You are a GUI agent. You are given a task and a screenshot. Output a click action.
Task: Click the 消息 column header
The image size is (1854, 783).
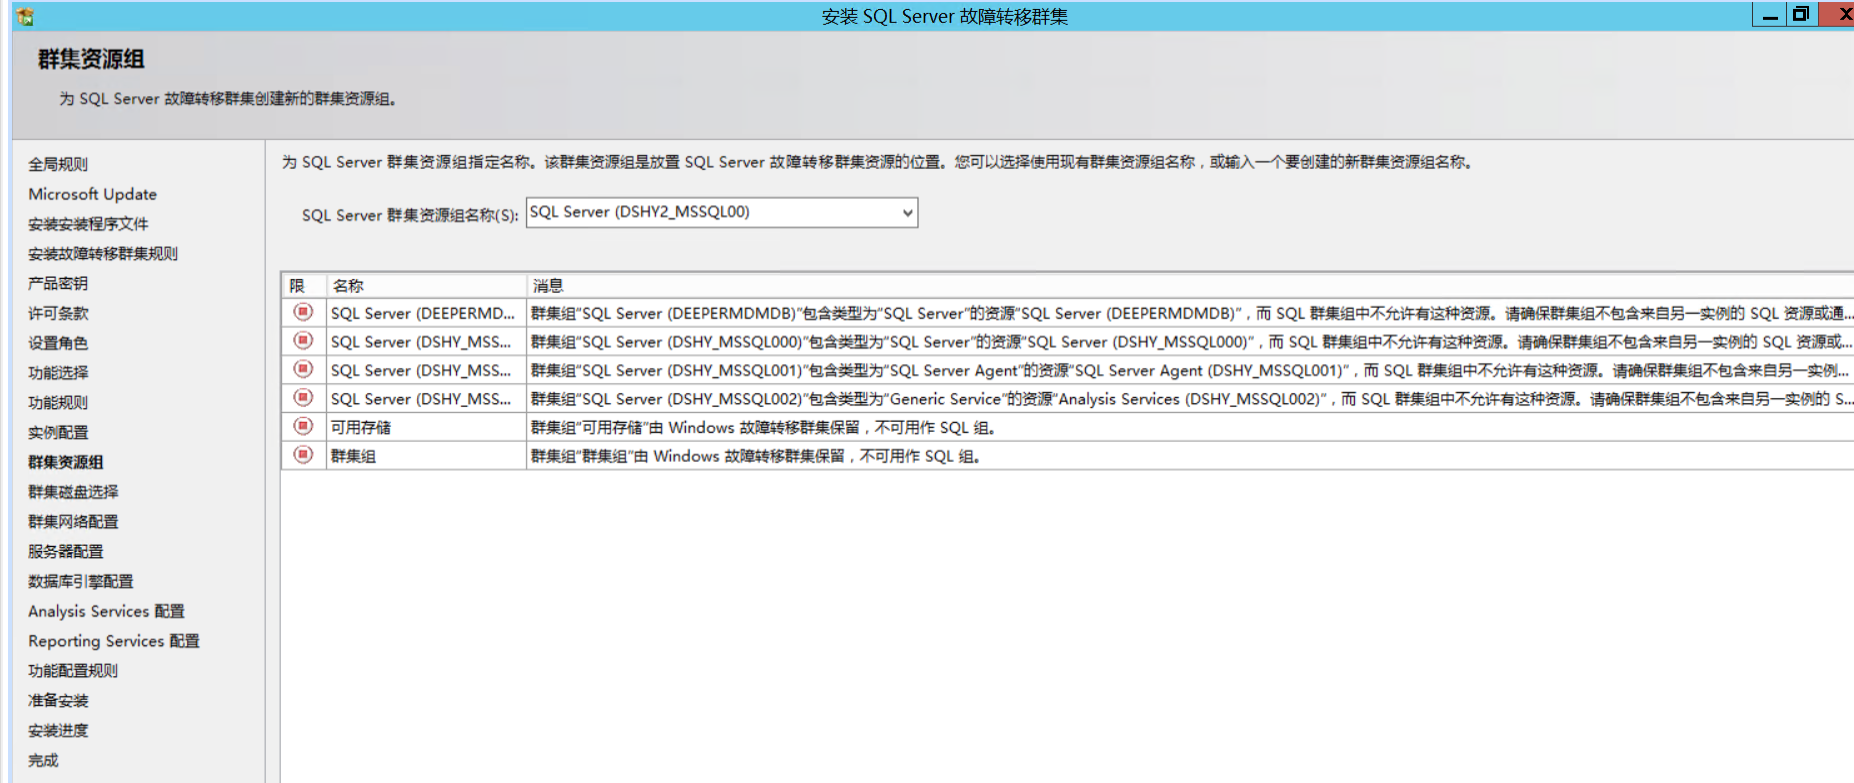1190,286
